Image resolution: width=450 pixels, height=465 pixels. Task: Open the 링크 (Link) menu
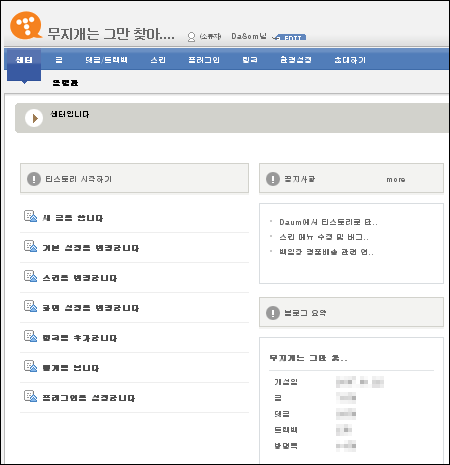[x=250, y=60]
